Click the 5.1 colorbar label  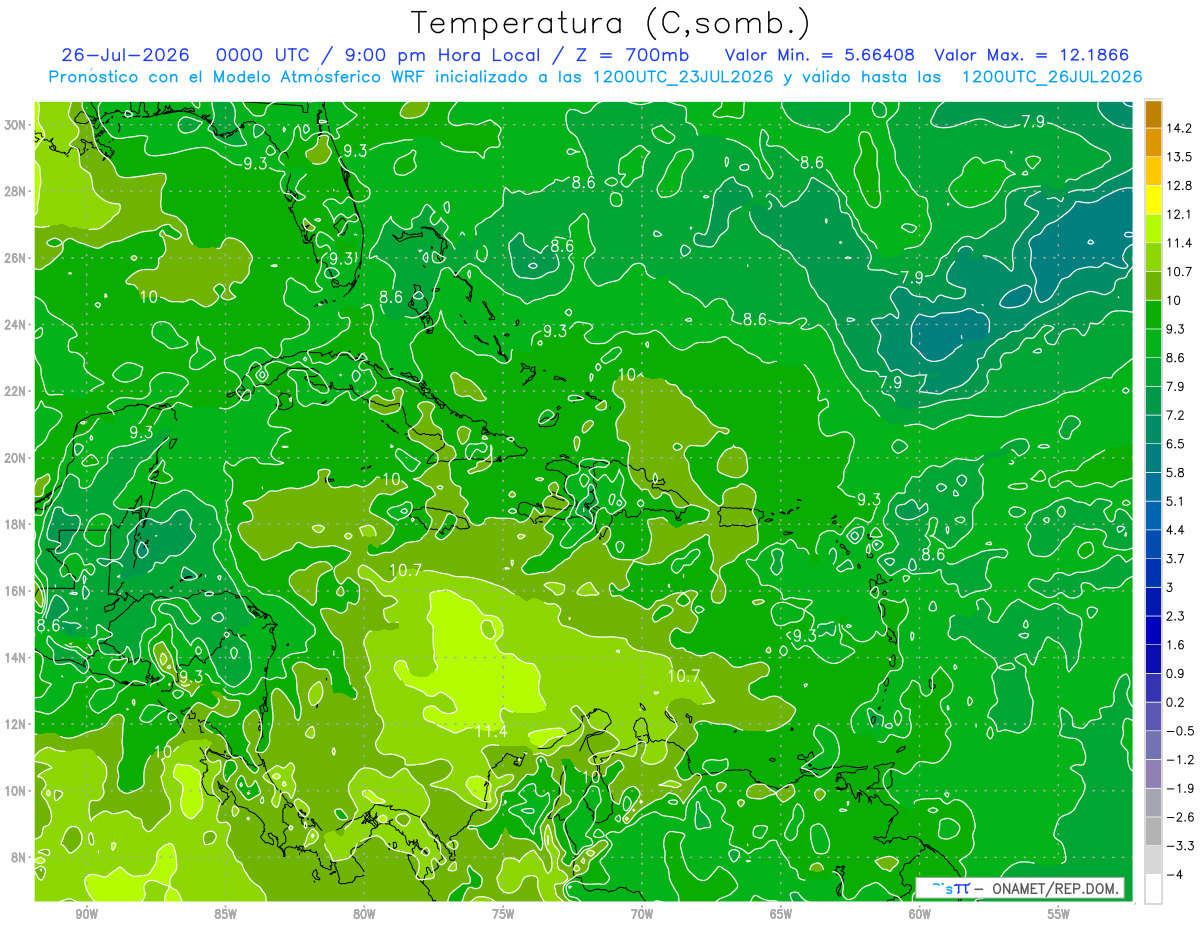[x=1176, y=501]
